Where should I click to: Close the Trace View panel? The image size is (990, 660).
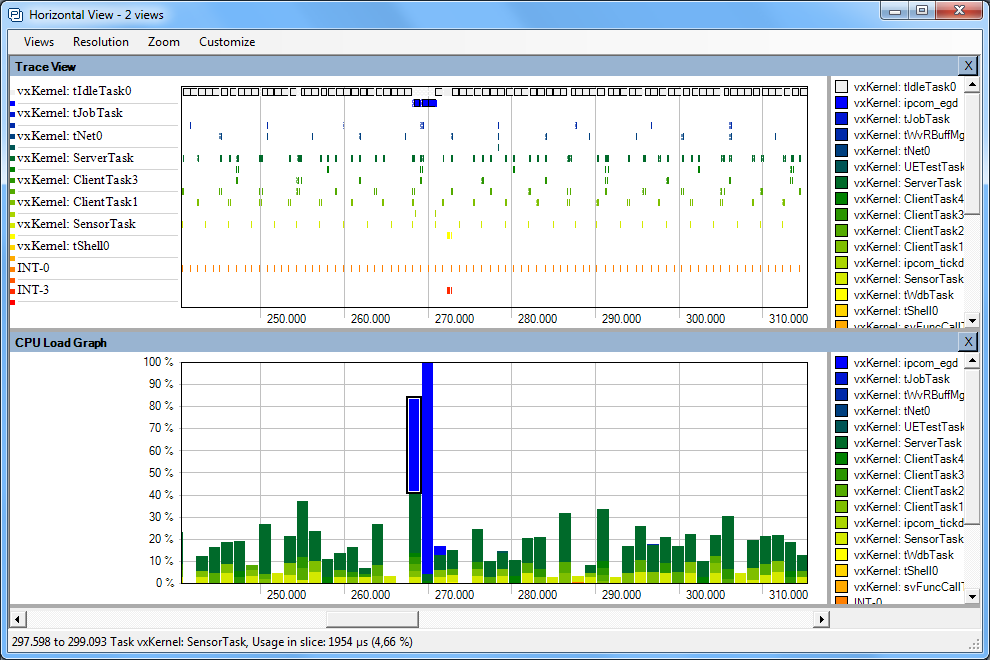(x=968, y=66)
